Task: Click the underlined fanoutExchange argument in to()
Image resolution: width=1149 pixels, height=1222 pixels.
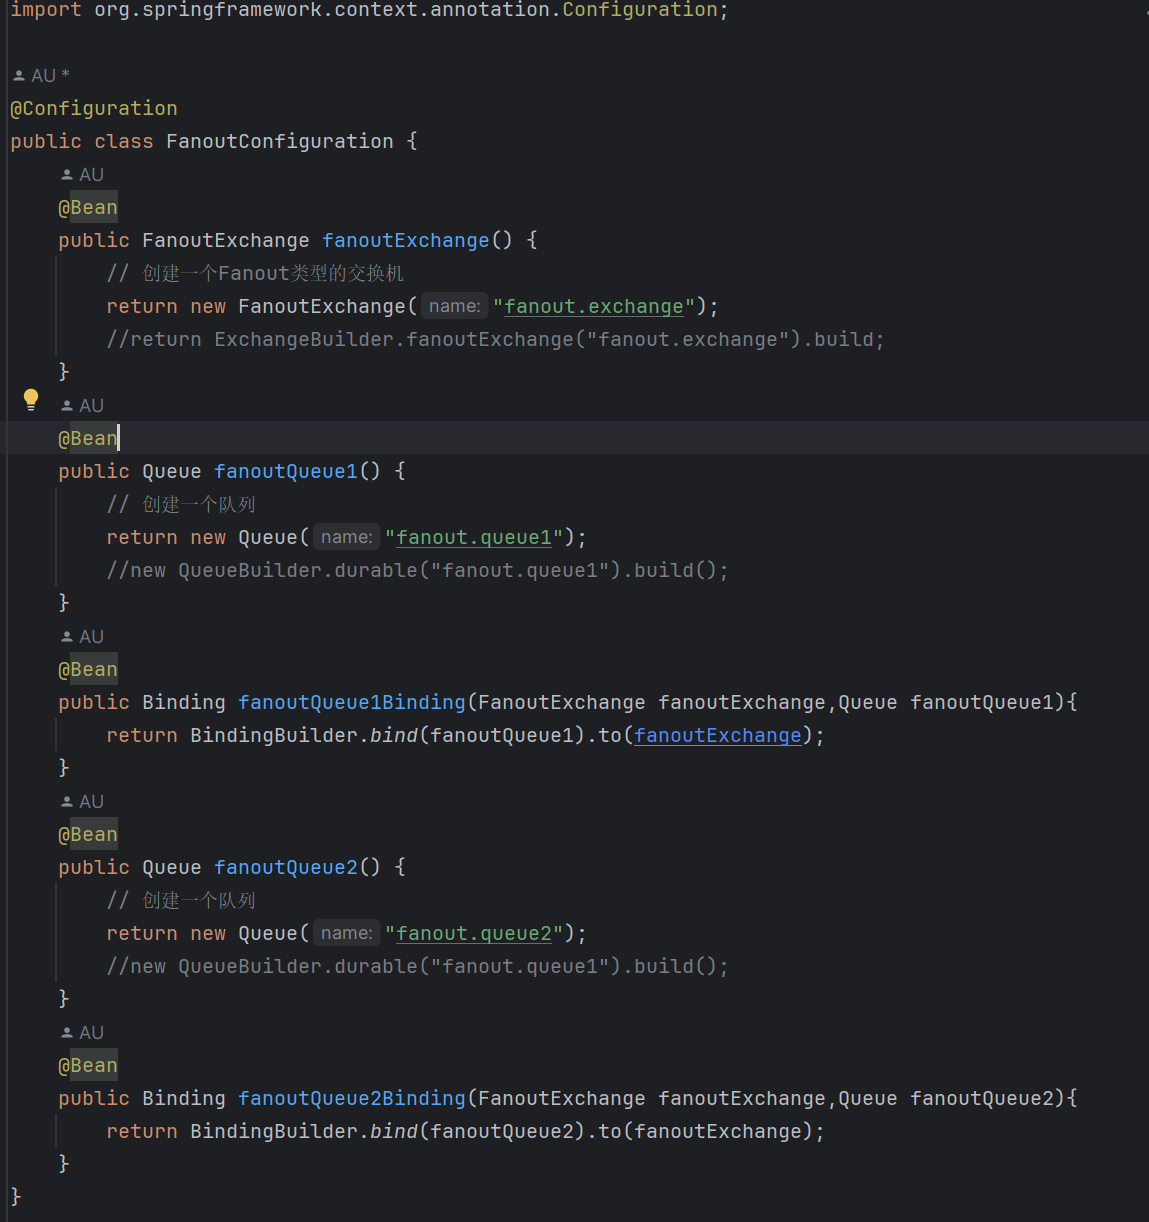Action: (718, 735)
